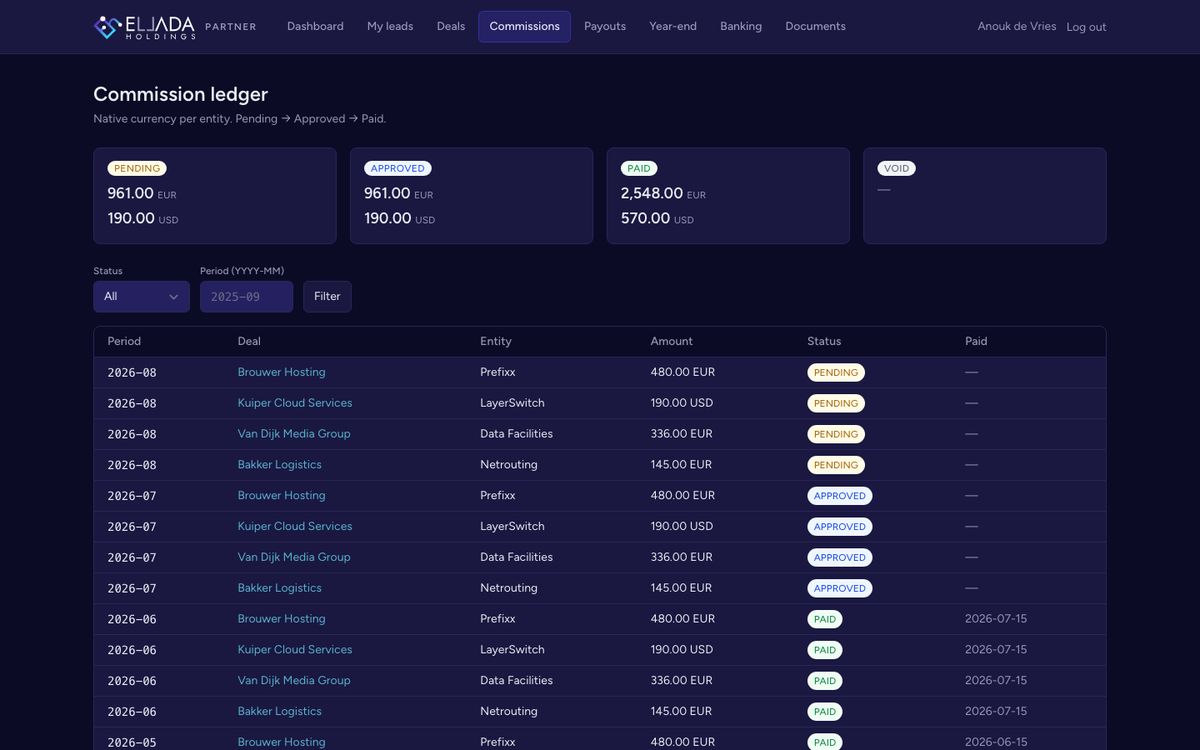
Task: Apply the Filter button
Action: 327,297
